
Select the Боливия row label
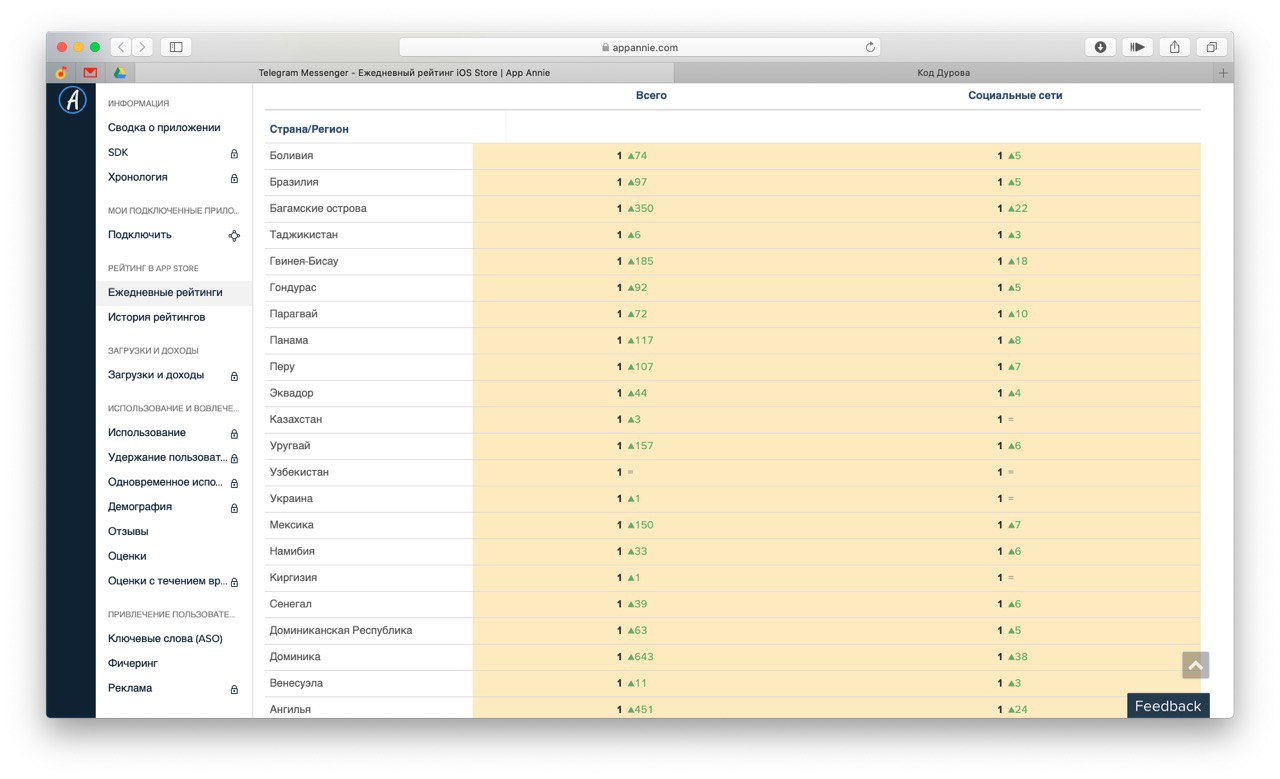(291, 156)
